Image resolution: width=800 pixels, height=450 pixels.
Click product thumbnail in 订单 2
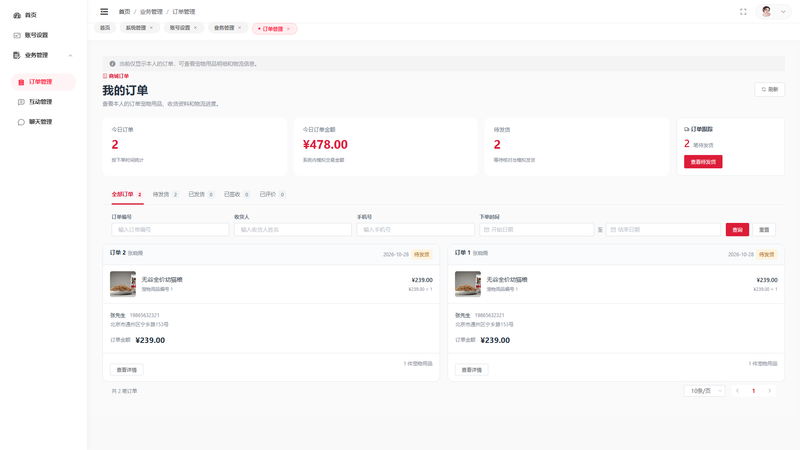click(123, 284)
